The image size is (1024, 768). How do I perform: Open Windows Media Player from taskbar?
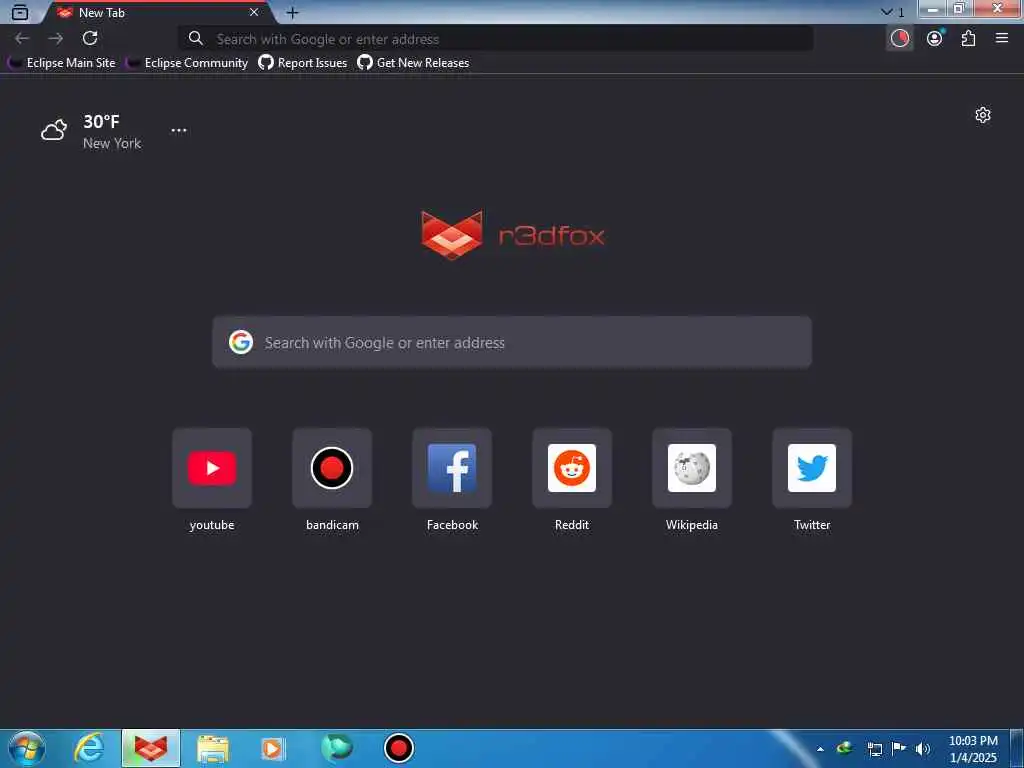pos(273,749)
